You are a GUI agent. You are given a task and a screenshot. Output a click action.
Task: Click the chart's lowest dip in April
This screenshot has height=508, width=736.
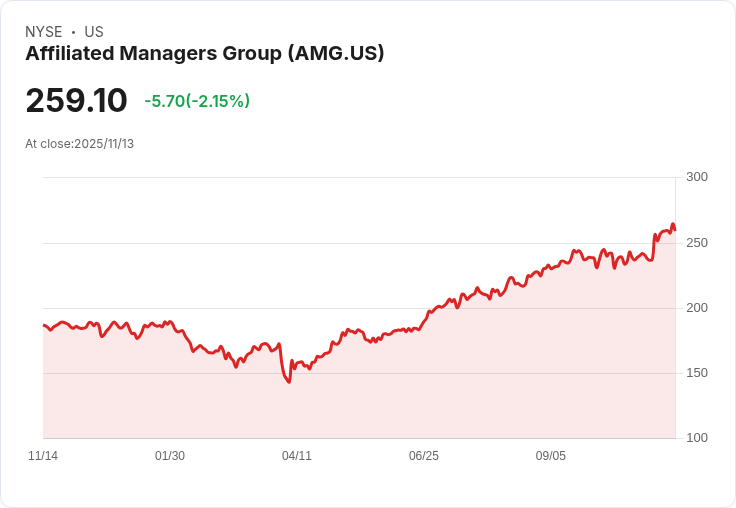coord(289,382)
